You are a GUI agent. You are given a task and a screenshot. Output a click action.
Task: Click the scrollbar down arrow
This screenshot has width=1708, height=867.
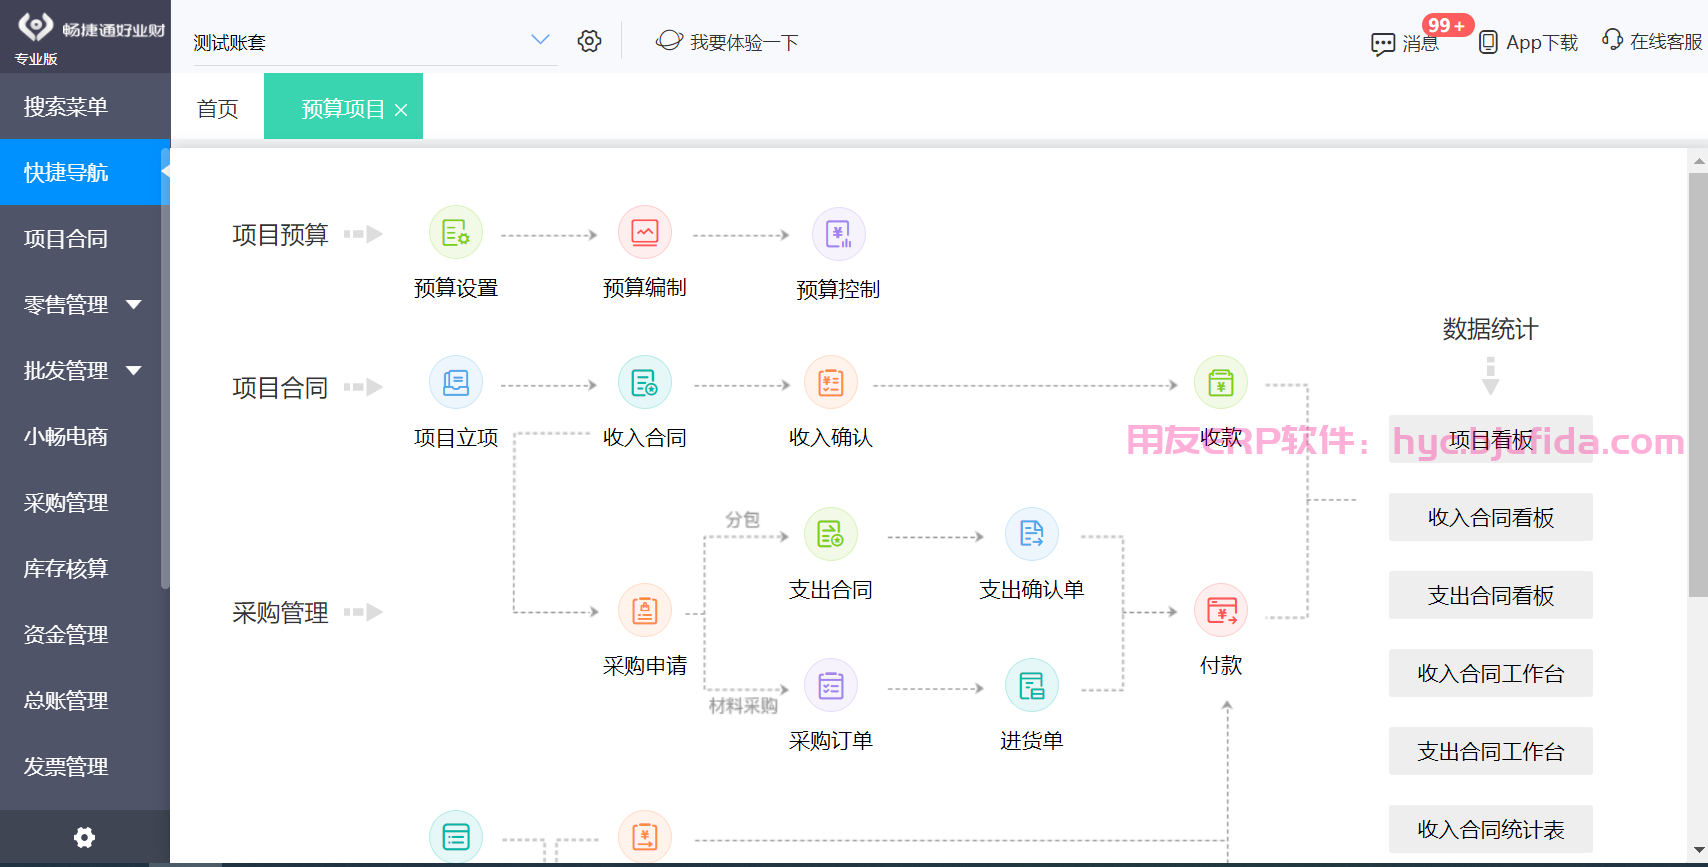pos(1698,848)
